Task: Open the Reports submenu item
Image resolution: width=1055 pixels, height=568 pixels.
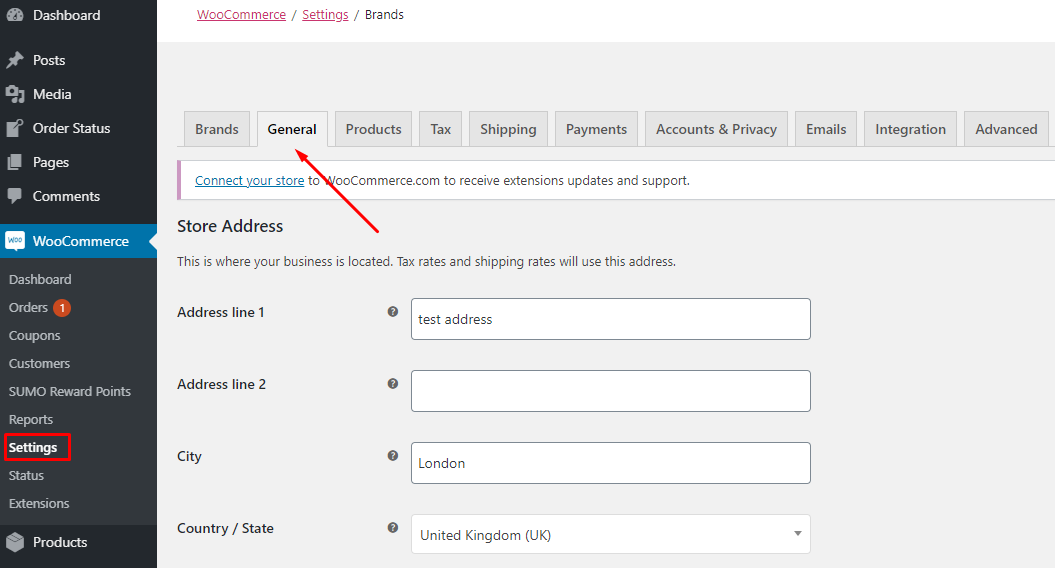Action: pos(30,419)
